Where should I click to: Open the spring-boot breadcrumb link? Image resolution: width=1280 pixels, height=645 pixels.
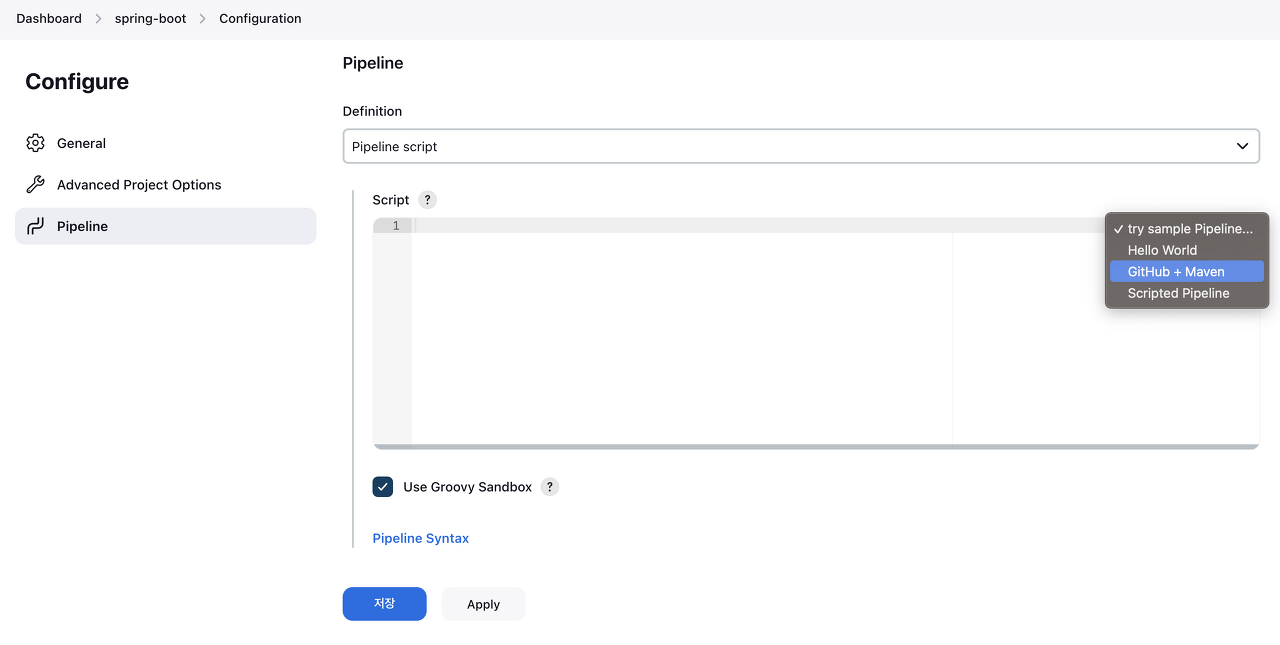151,18
